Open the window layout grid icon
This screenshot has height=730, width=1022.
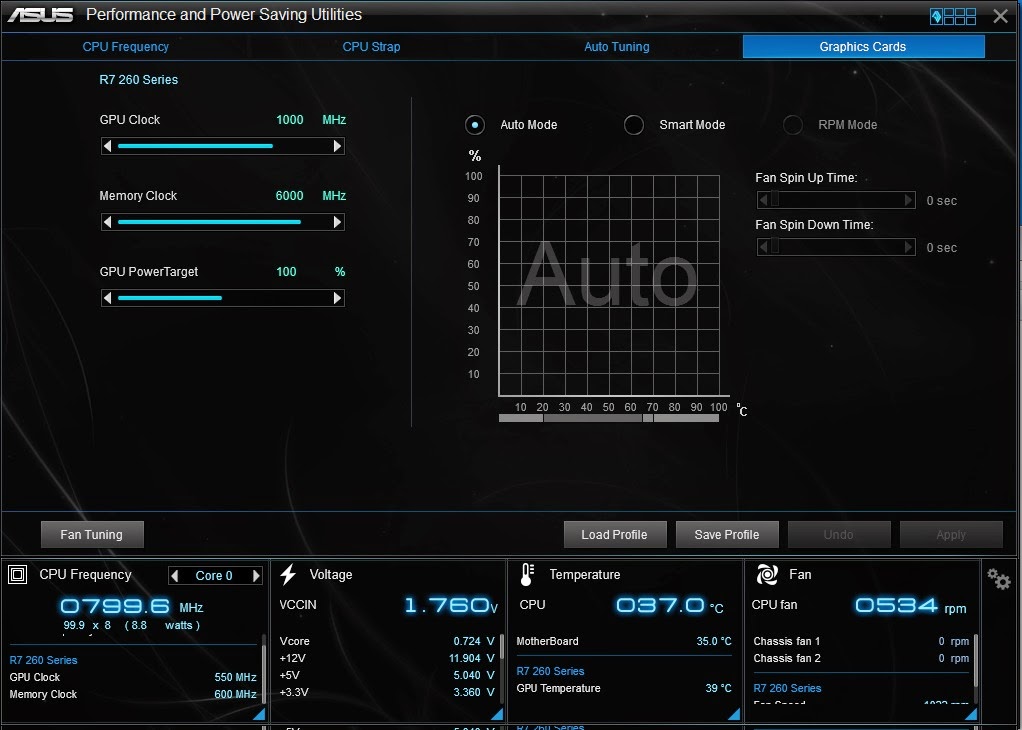click(x=953, y=16)
